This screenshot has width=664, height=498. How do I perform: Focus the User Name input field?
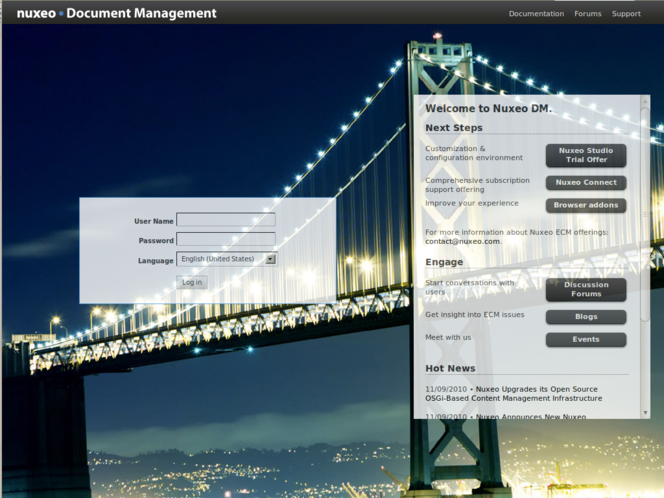226,220
